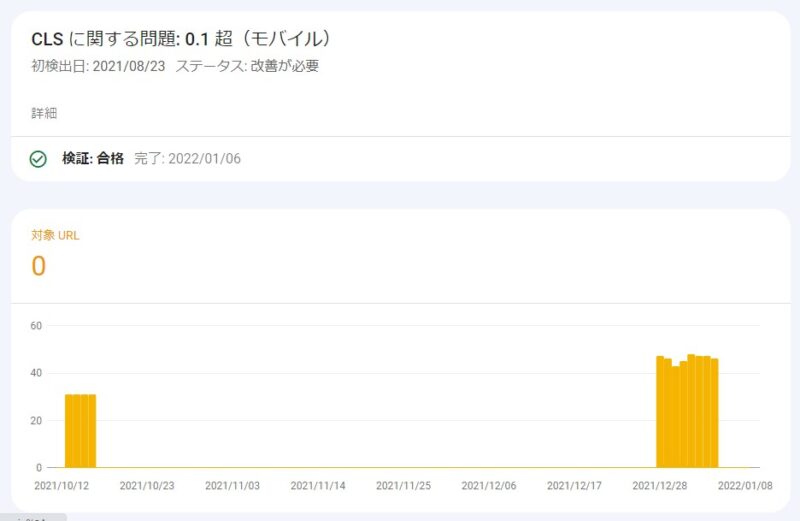The width and height of the screenshot is (800, 521).
Task: Select the 対象 URL metric tab
Action: (x=55, y=236)
